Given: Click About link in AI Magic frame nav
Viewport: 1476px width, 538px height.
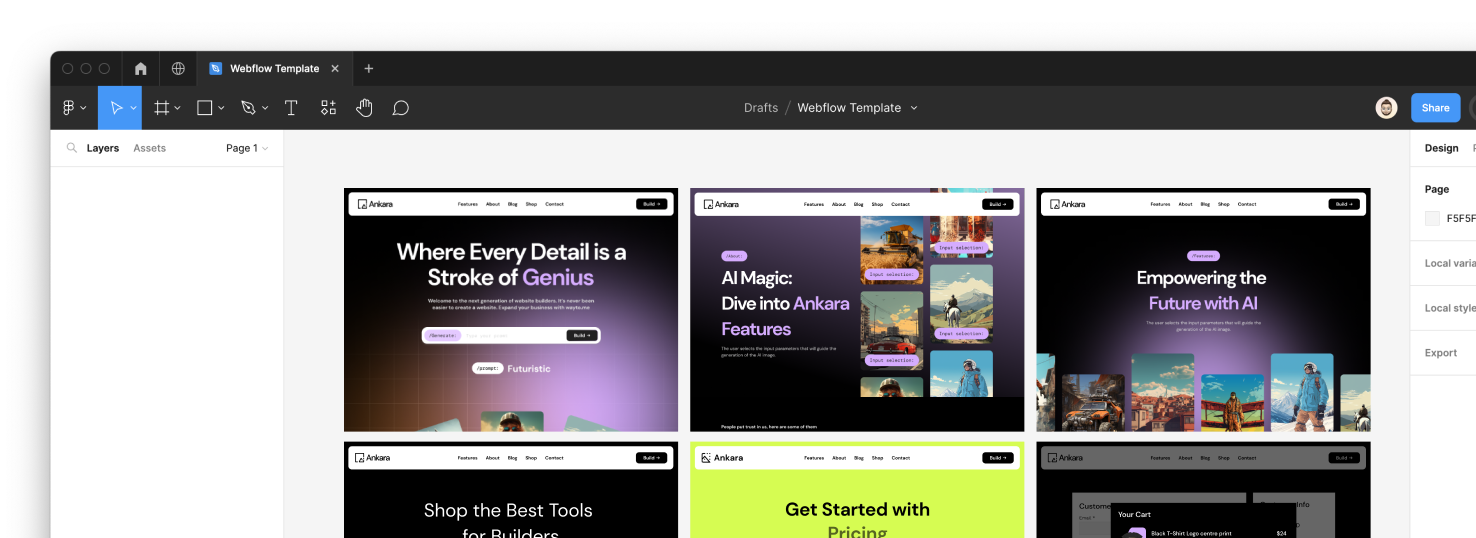Looking at the screenshot, I should point(839,204).
